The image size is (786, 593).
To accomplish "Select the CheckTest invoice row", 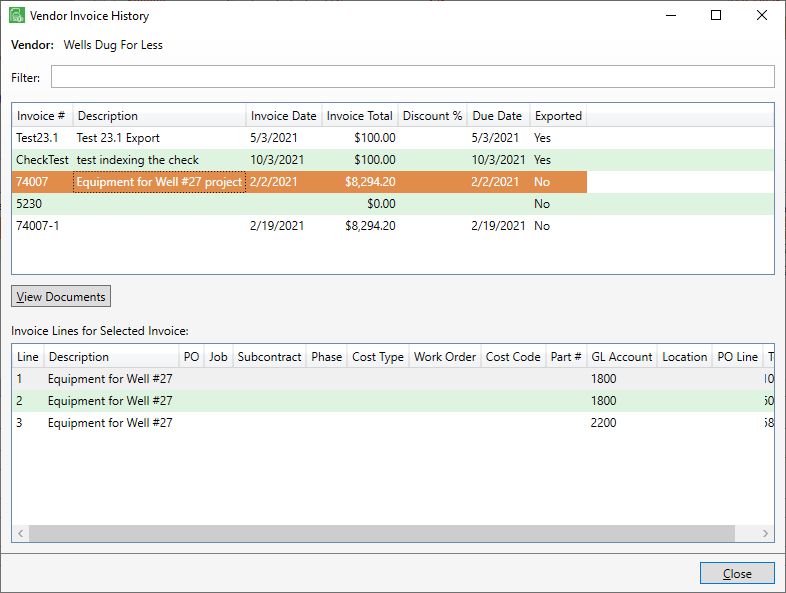I will (x=393, y=160).
